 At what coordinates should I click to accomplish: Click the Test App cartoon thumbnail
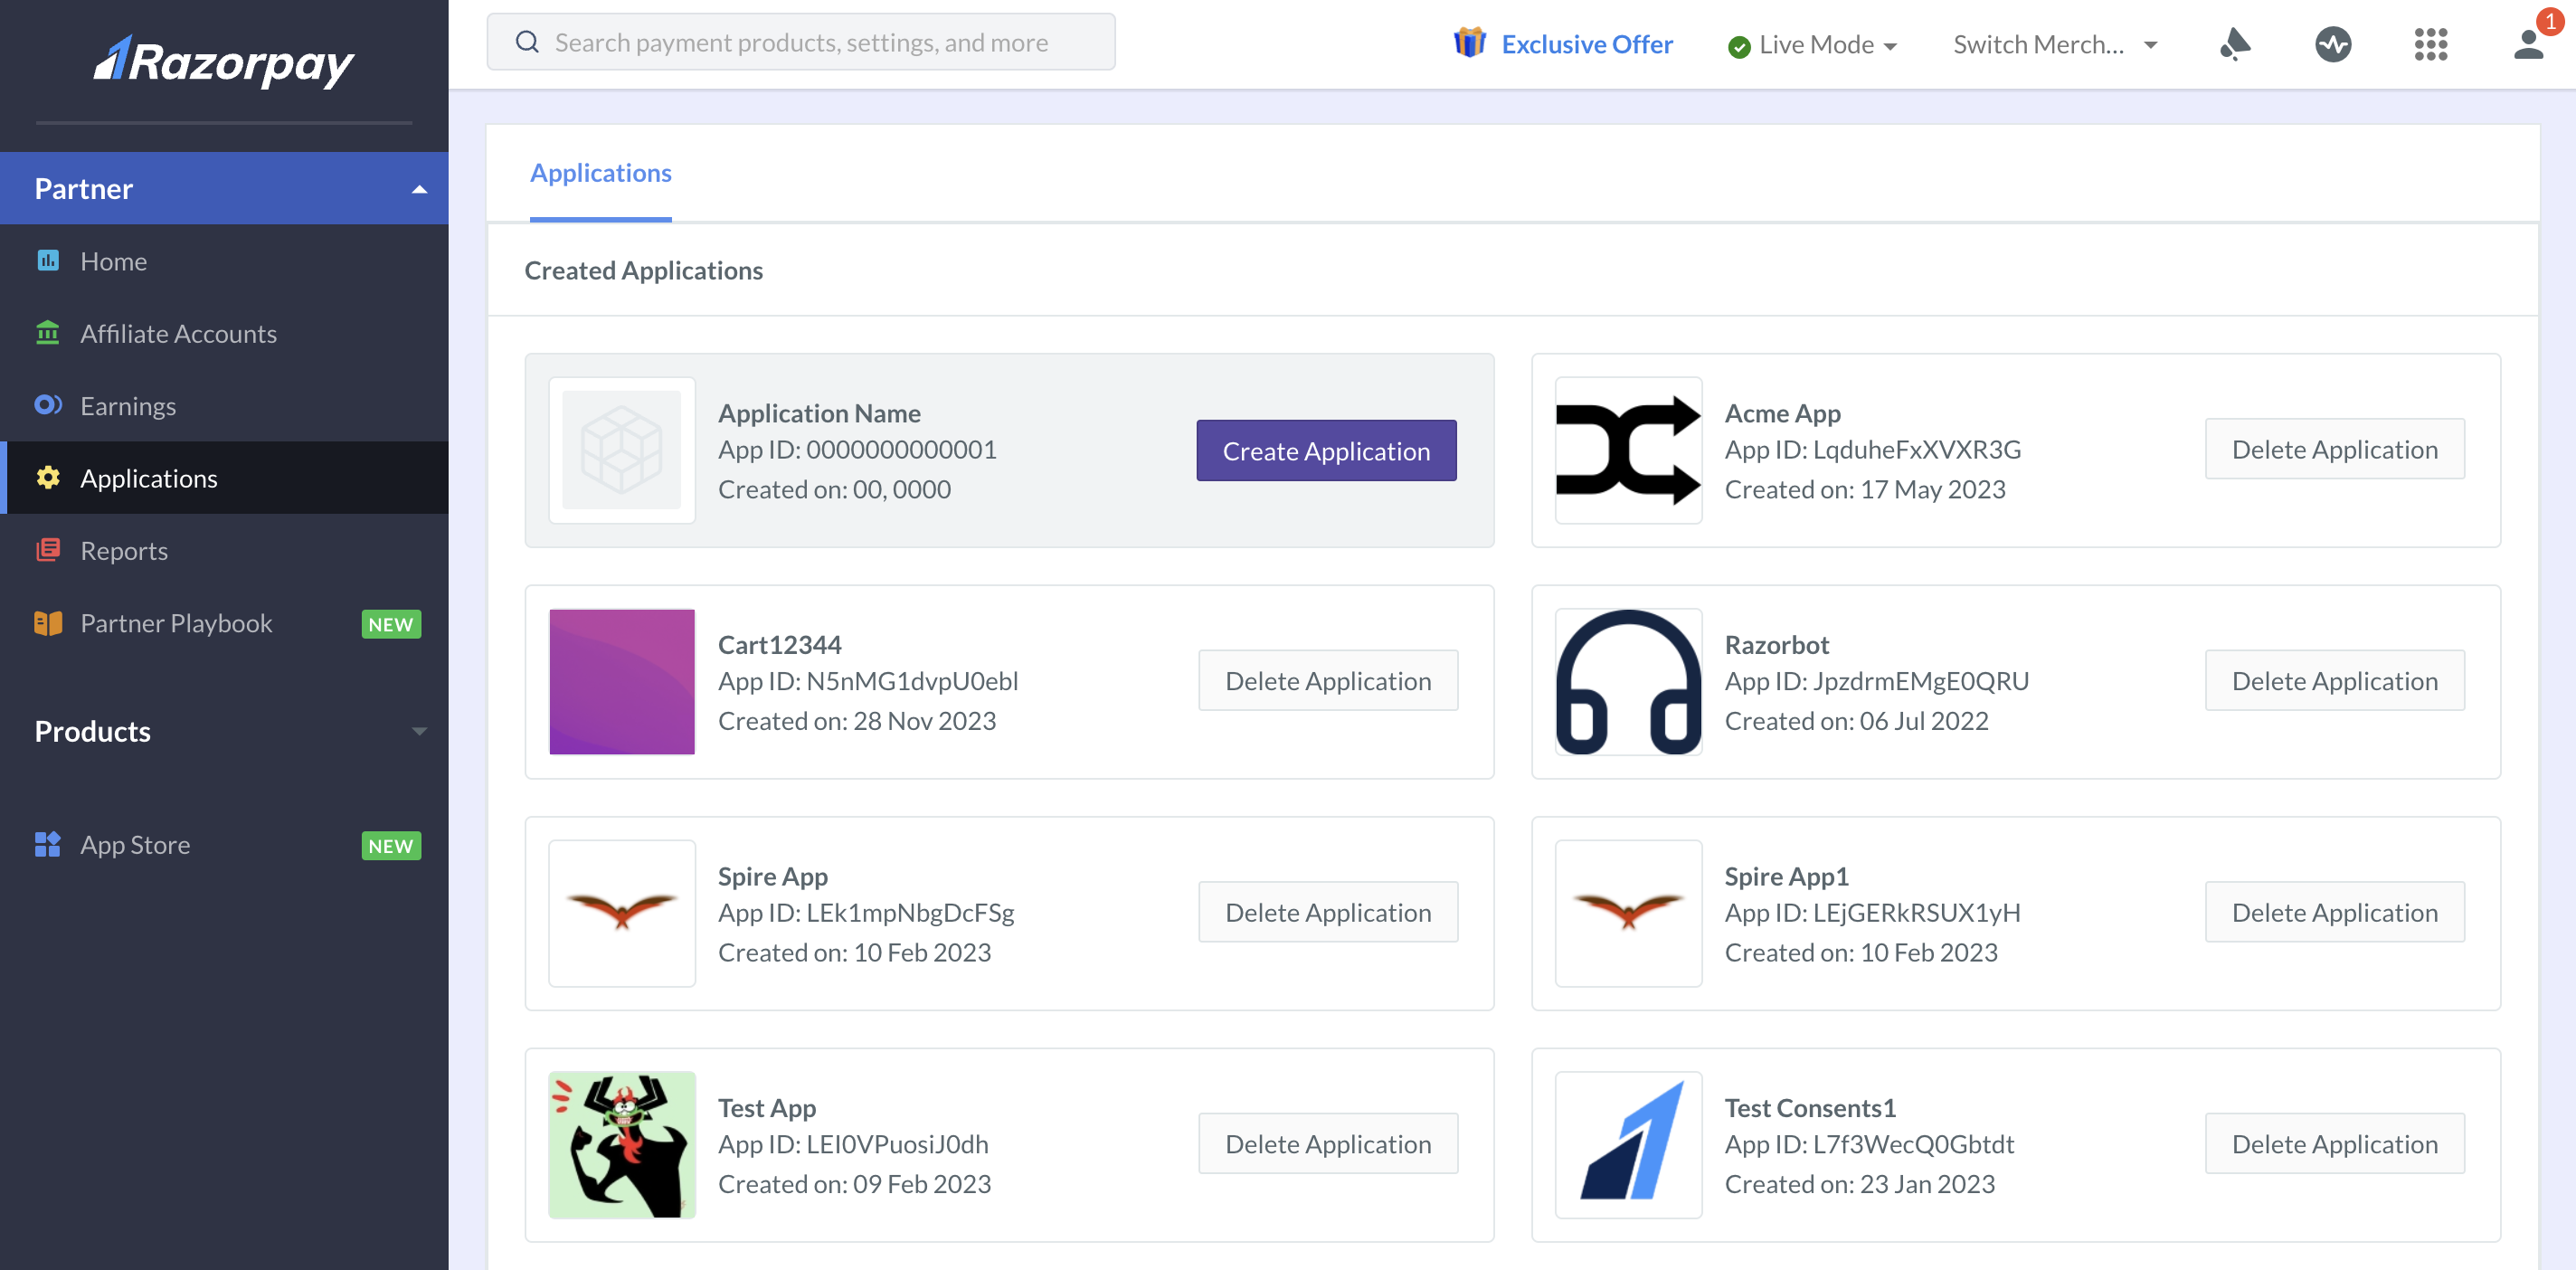coord(622,1144)
